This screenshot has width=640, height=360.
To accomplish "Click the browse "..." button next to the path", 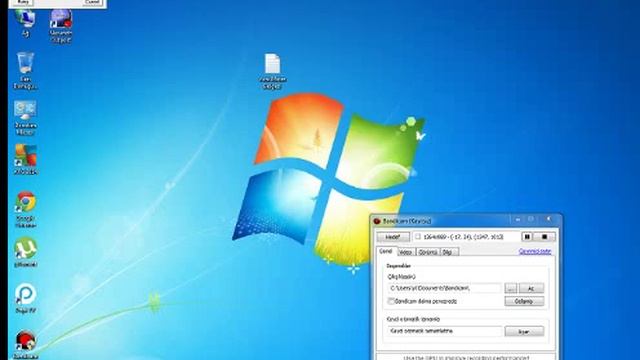I will pos(511,288).
